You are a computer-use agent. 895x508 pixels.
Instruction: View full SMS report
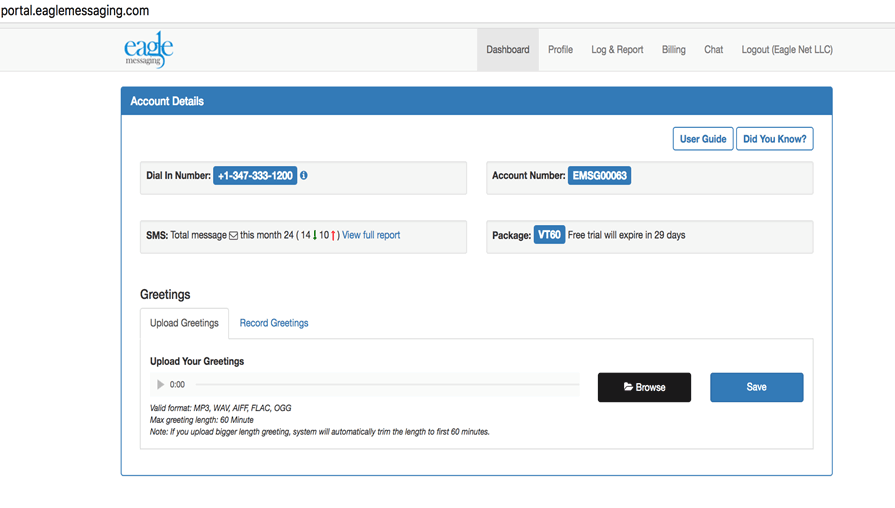tap(371, 236)
